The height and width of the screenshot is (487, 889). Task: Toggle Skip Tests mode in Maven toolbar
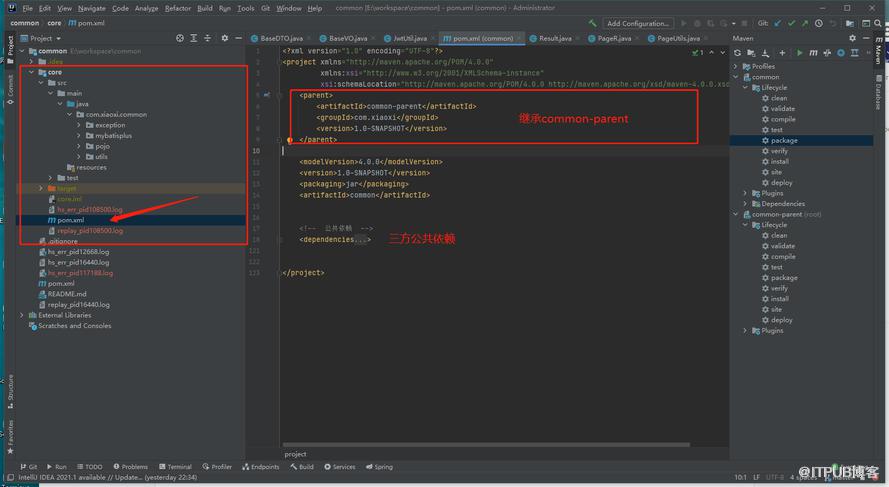(x=841, y=53)
